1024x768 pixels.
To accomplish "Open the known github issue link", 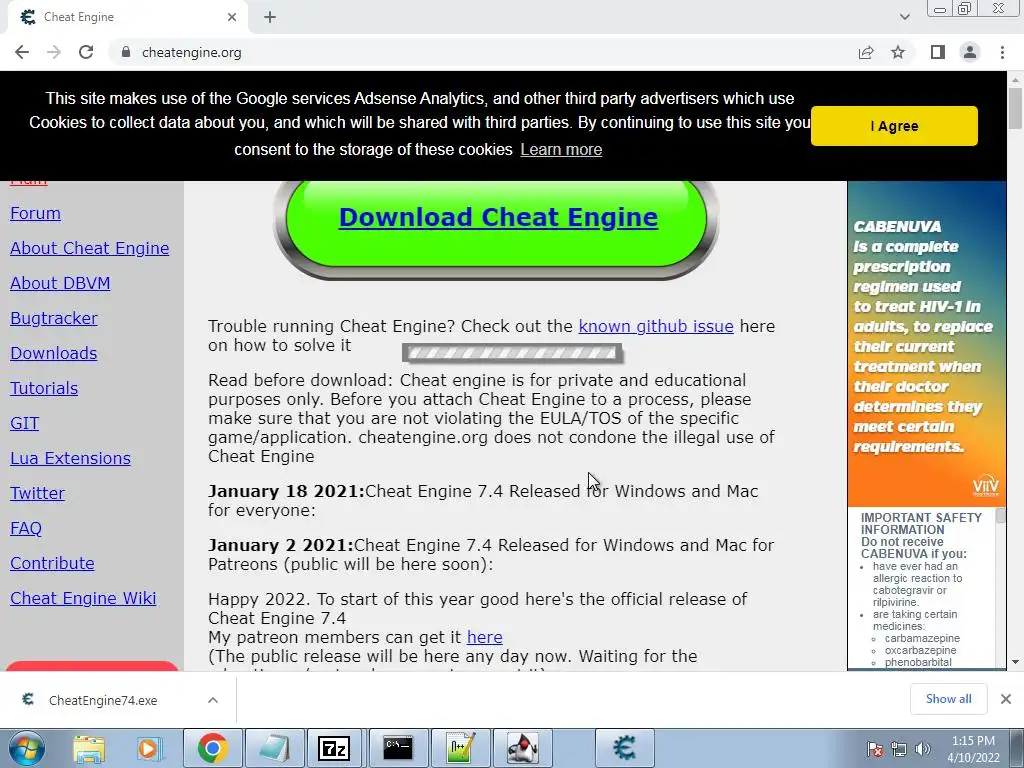I will click(656, 326).
